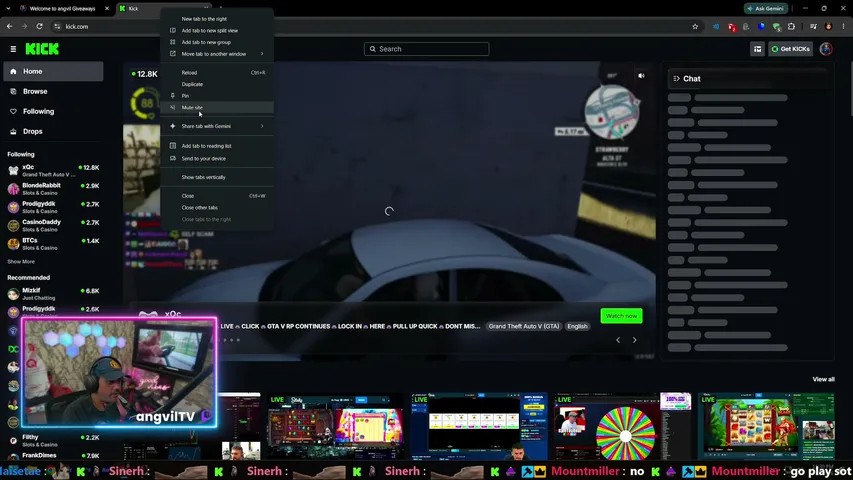Click Show More under Following
The height and width of the screenshot is (480, 853).
point(21,262)
